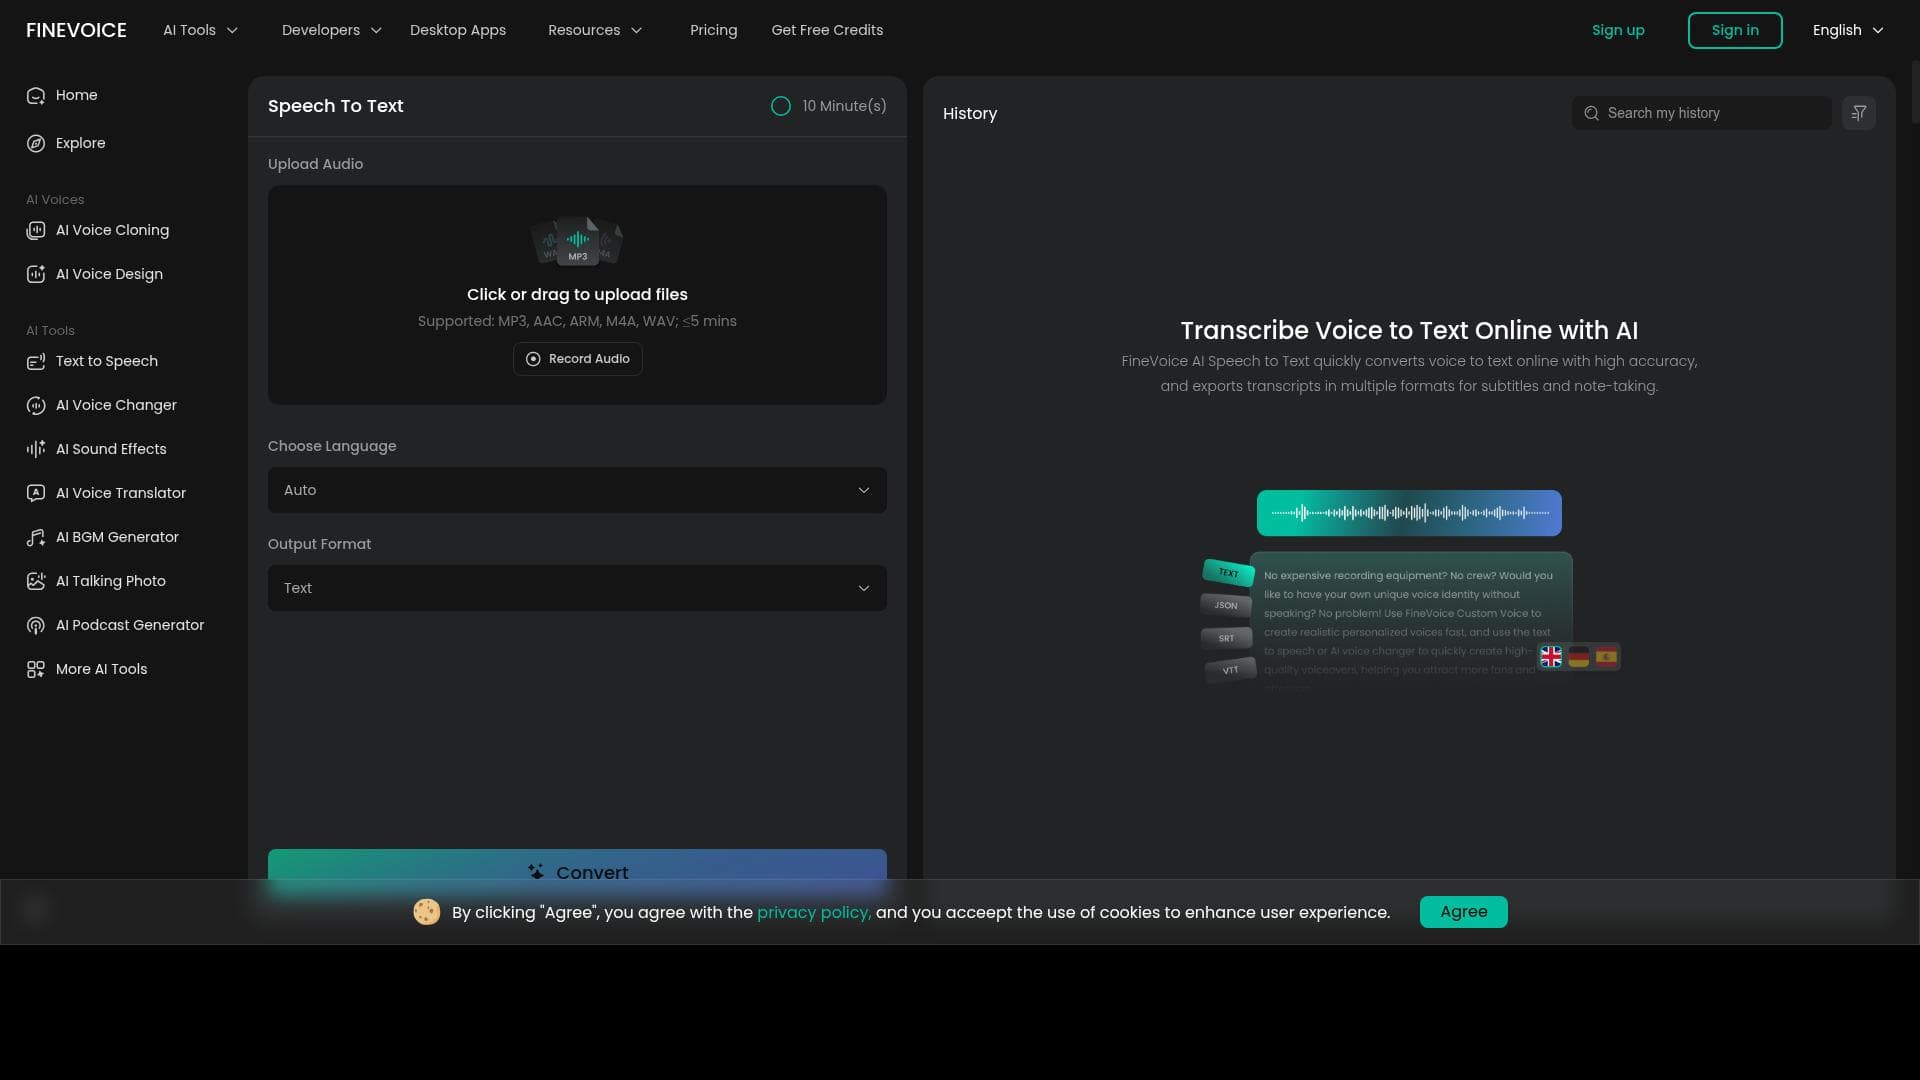The image size is (1920, 1080).
Task: Agree to the cookie notice
Action: pos(1463,912)
